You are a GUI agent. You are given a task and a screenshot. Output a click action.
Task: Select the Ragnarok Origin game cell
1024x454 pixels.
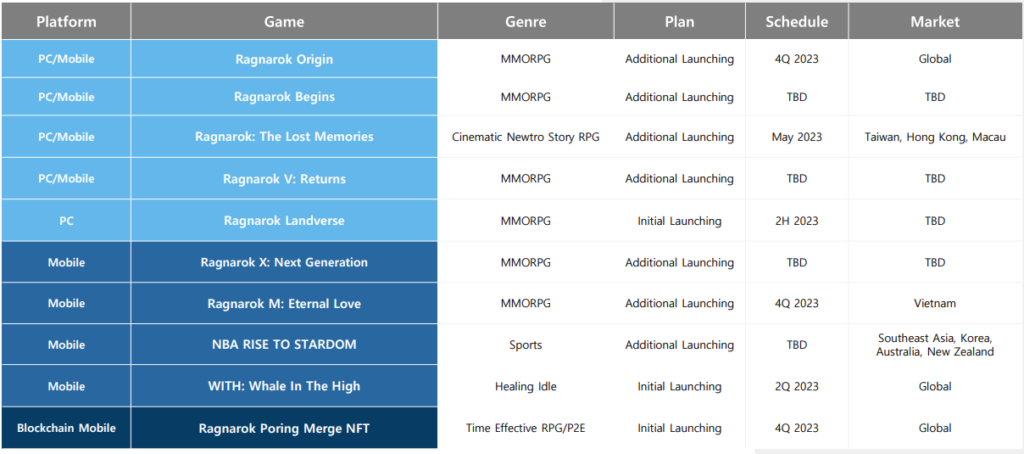click(x=284, y=59)
